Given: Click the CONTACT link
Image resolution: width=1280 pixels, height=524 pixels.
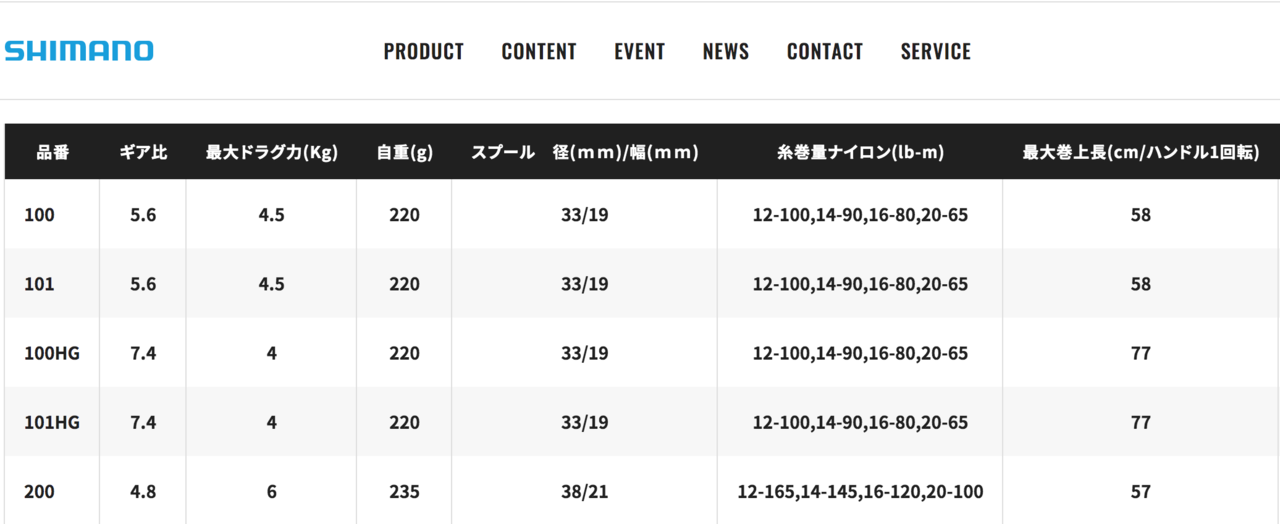Looking at the screenshot, I should pos(825,51).
